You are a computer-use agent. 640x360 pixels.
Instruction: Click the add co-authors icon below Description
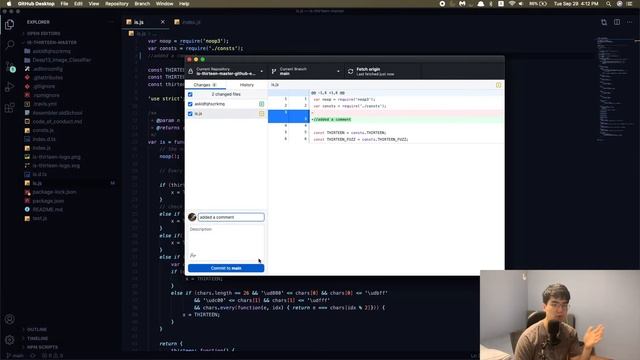[x=193, y=256]
